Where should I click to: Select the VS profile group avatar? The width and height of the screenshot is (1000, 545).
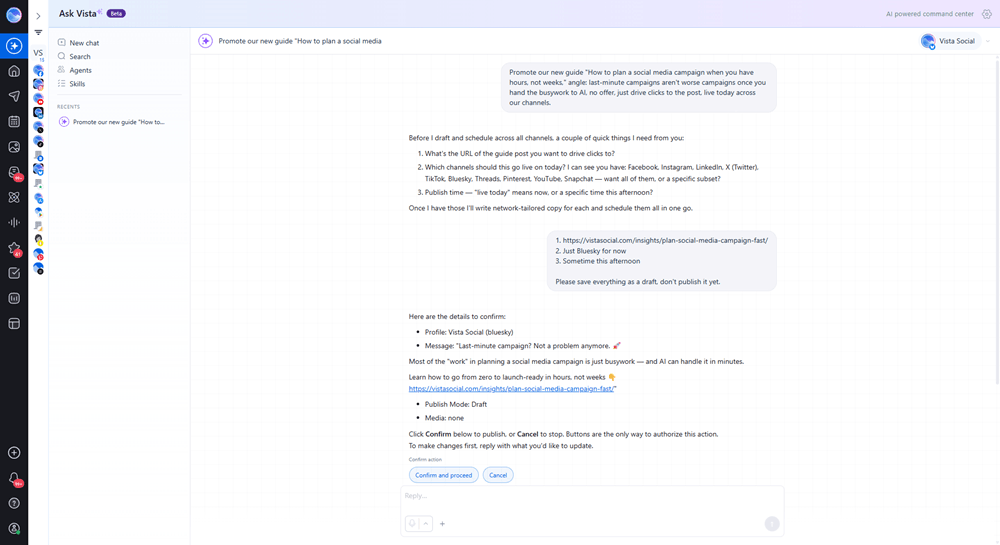(38, 54)
